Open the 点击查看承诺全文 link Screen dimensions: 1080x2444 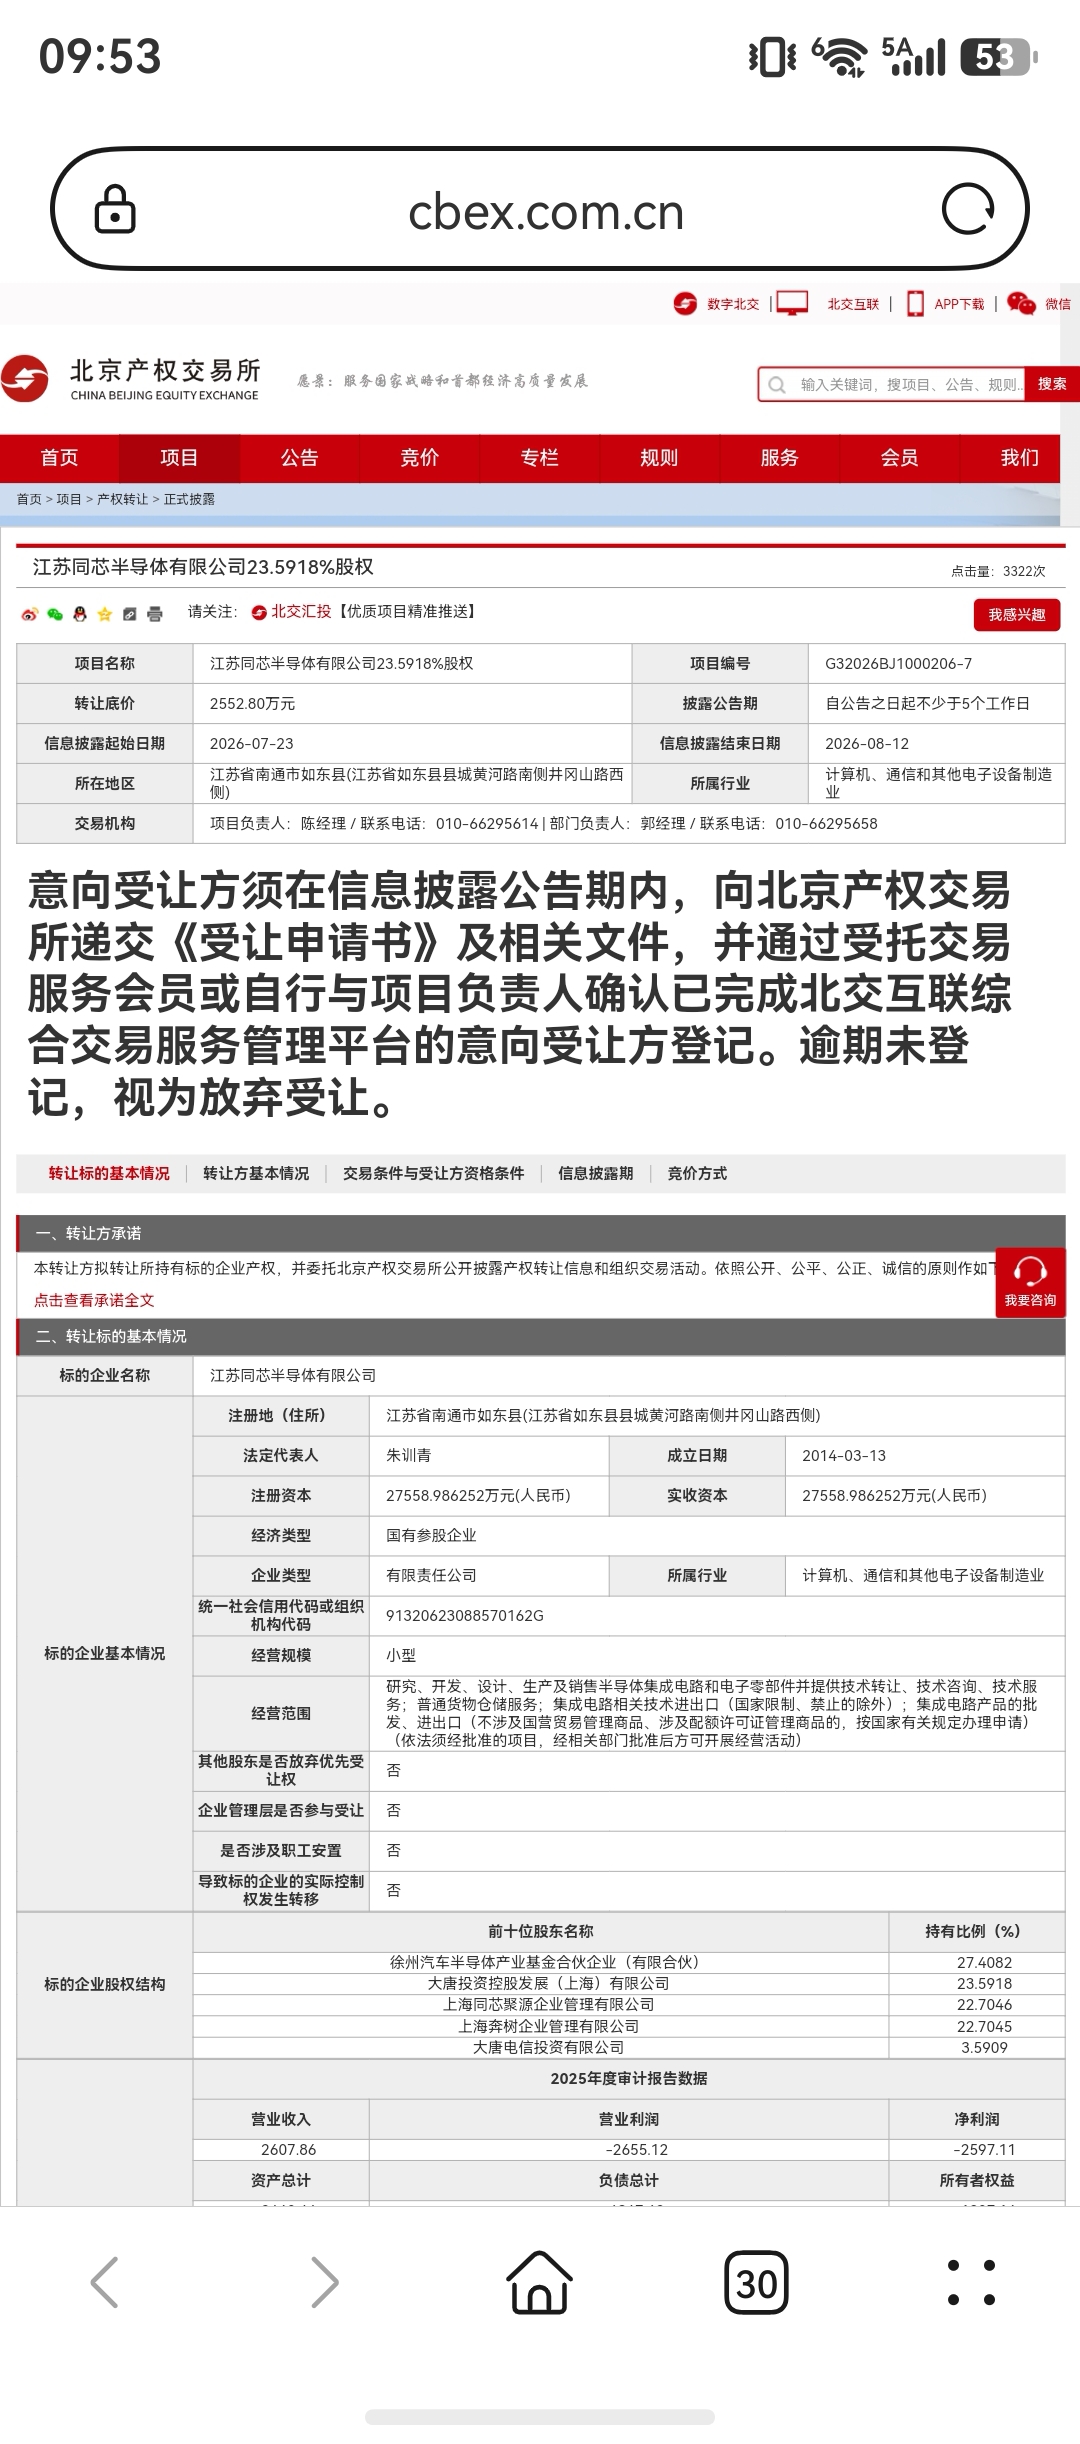point(94,1300)
